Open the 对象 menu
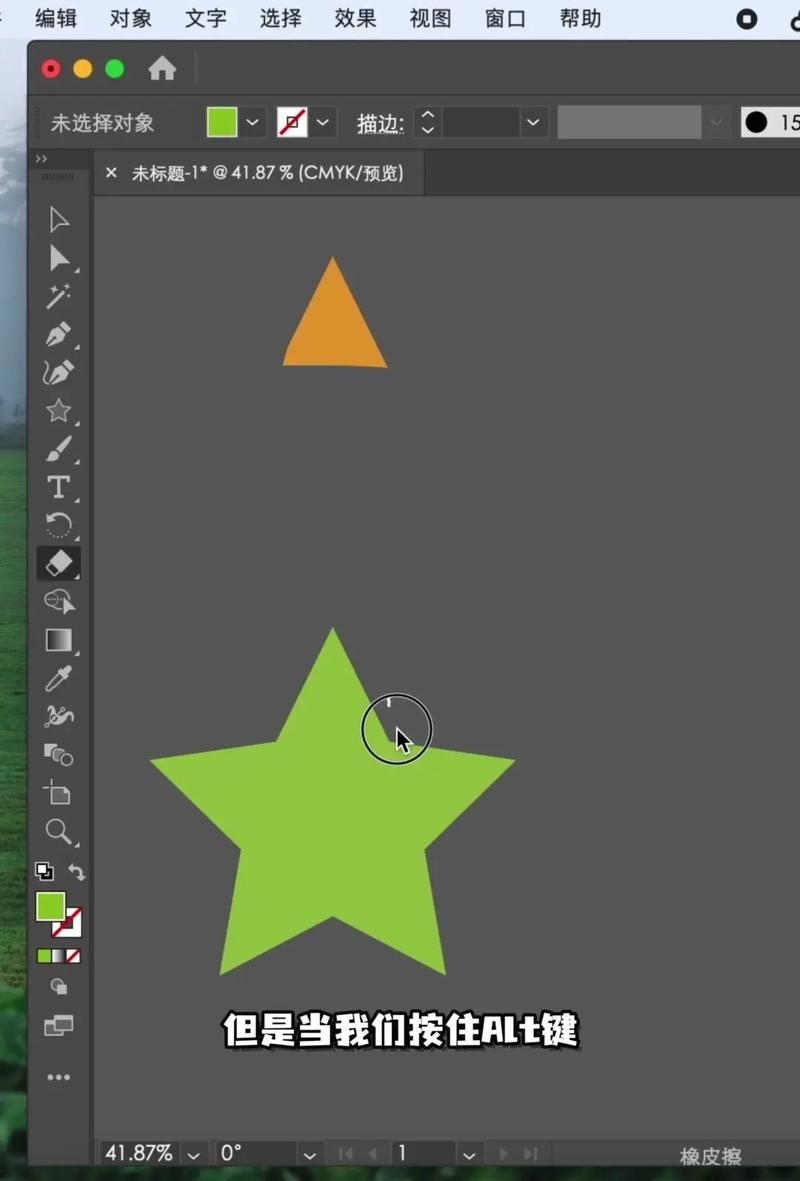The height and width of the screenshot is (1181, 800). [x=130, y=18]
